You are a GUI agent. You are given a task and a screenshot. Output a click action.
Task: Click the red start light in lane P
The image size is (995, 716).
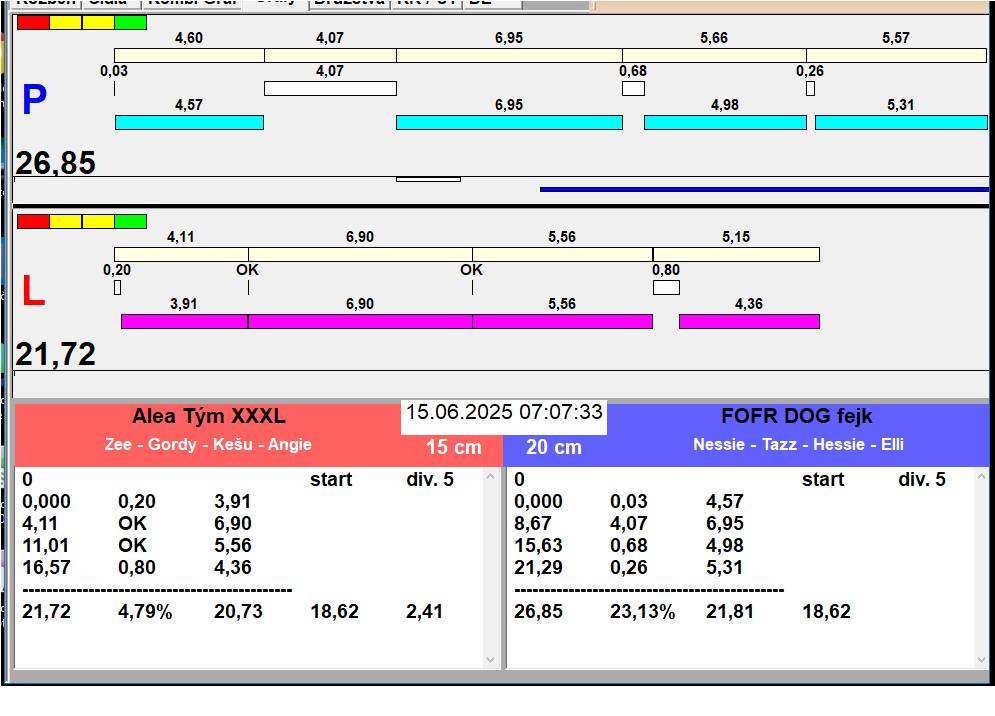coord(33,22)
